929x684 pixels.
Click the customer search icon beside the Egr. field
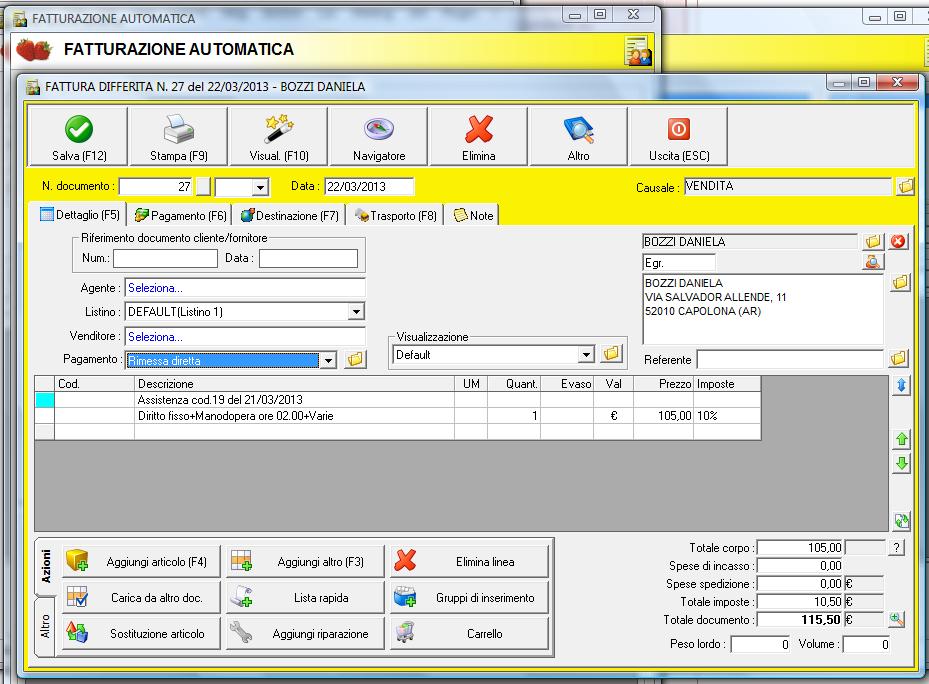point(873,261)
